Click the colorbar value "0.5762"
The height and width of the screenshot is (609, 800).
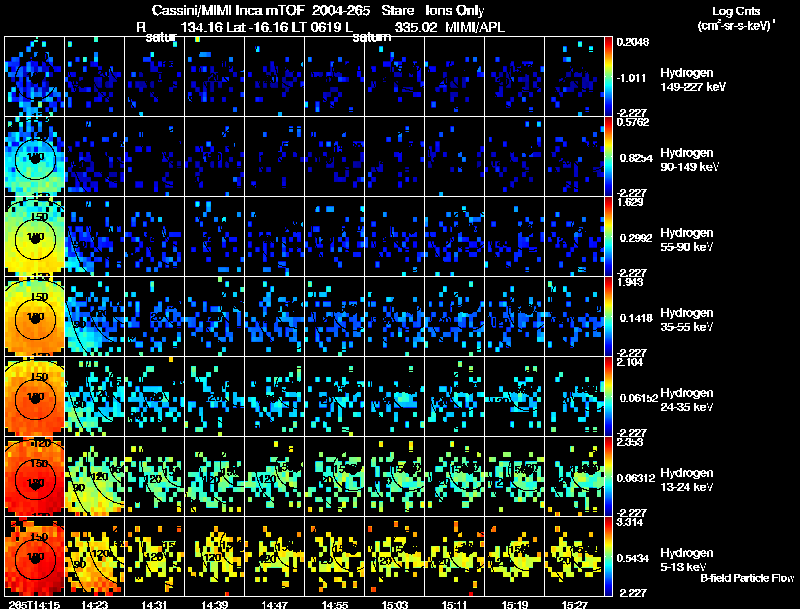[x=633, y=122]
